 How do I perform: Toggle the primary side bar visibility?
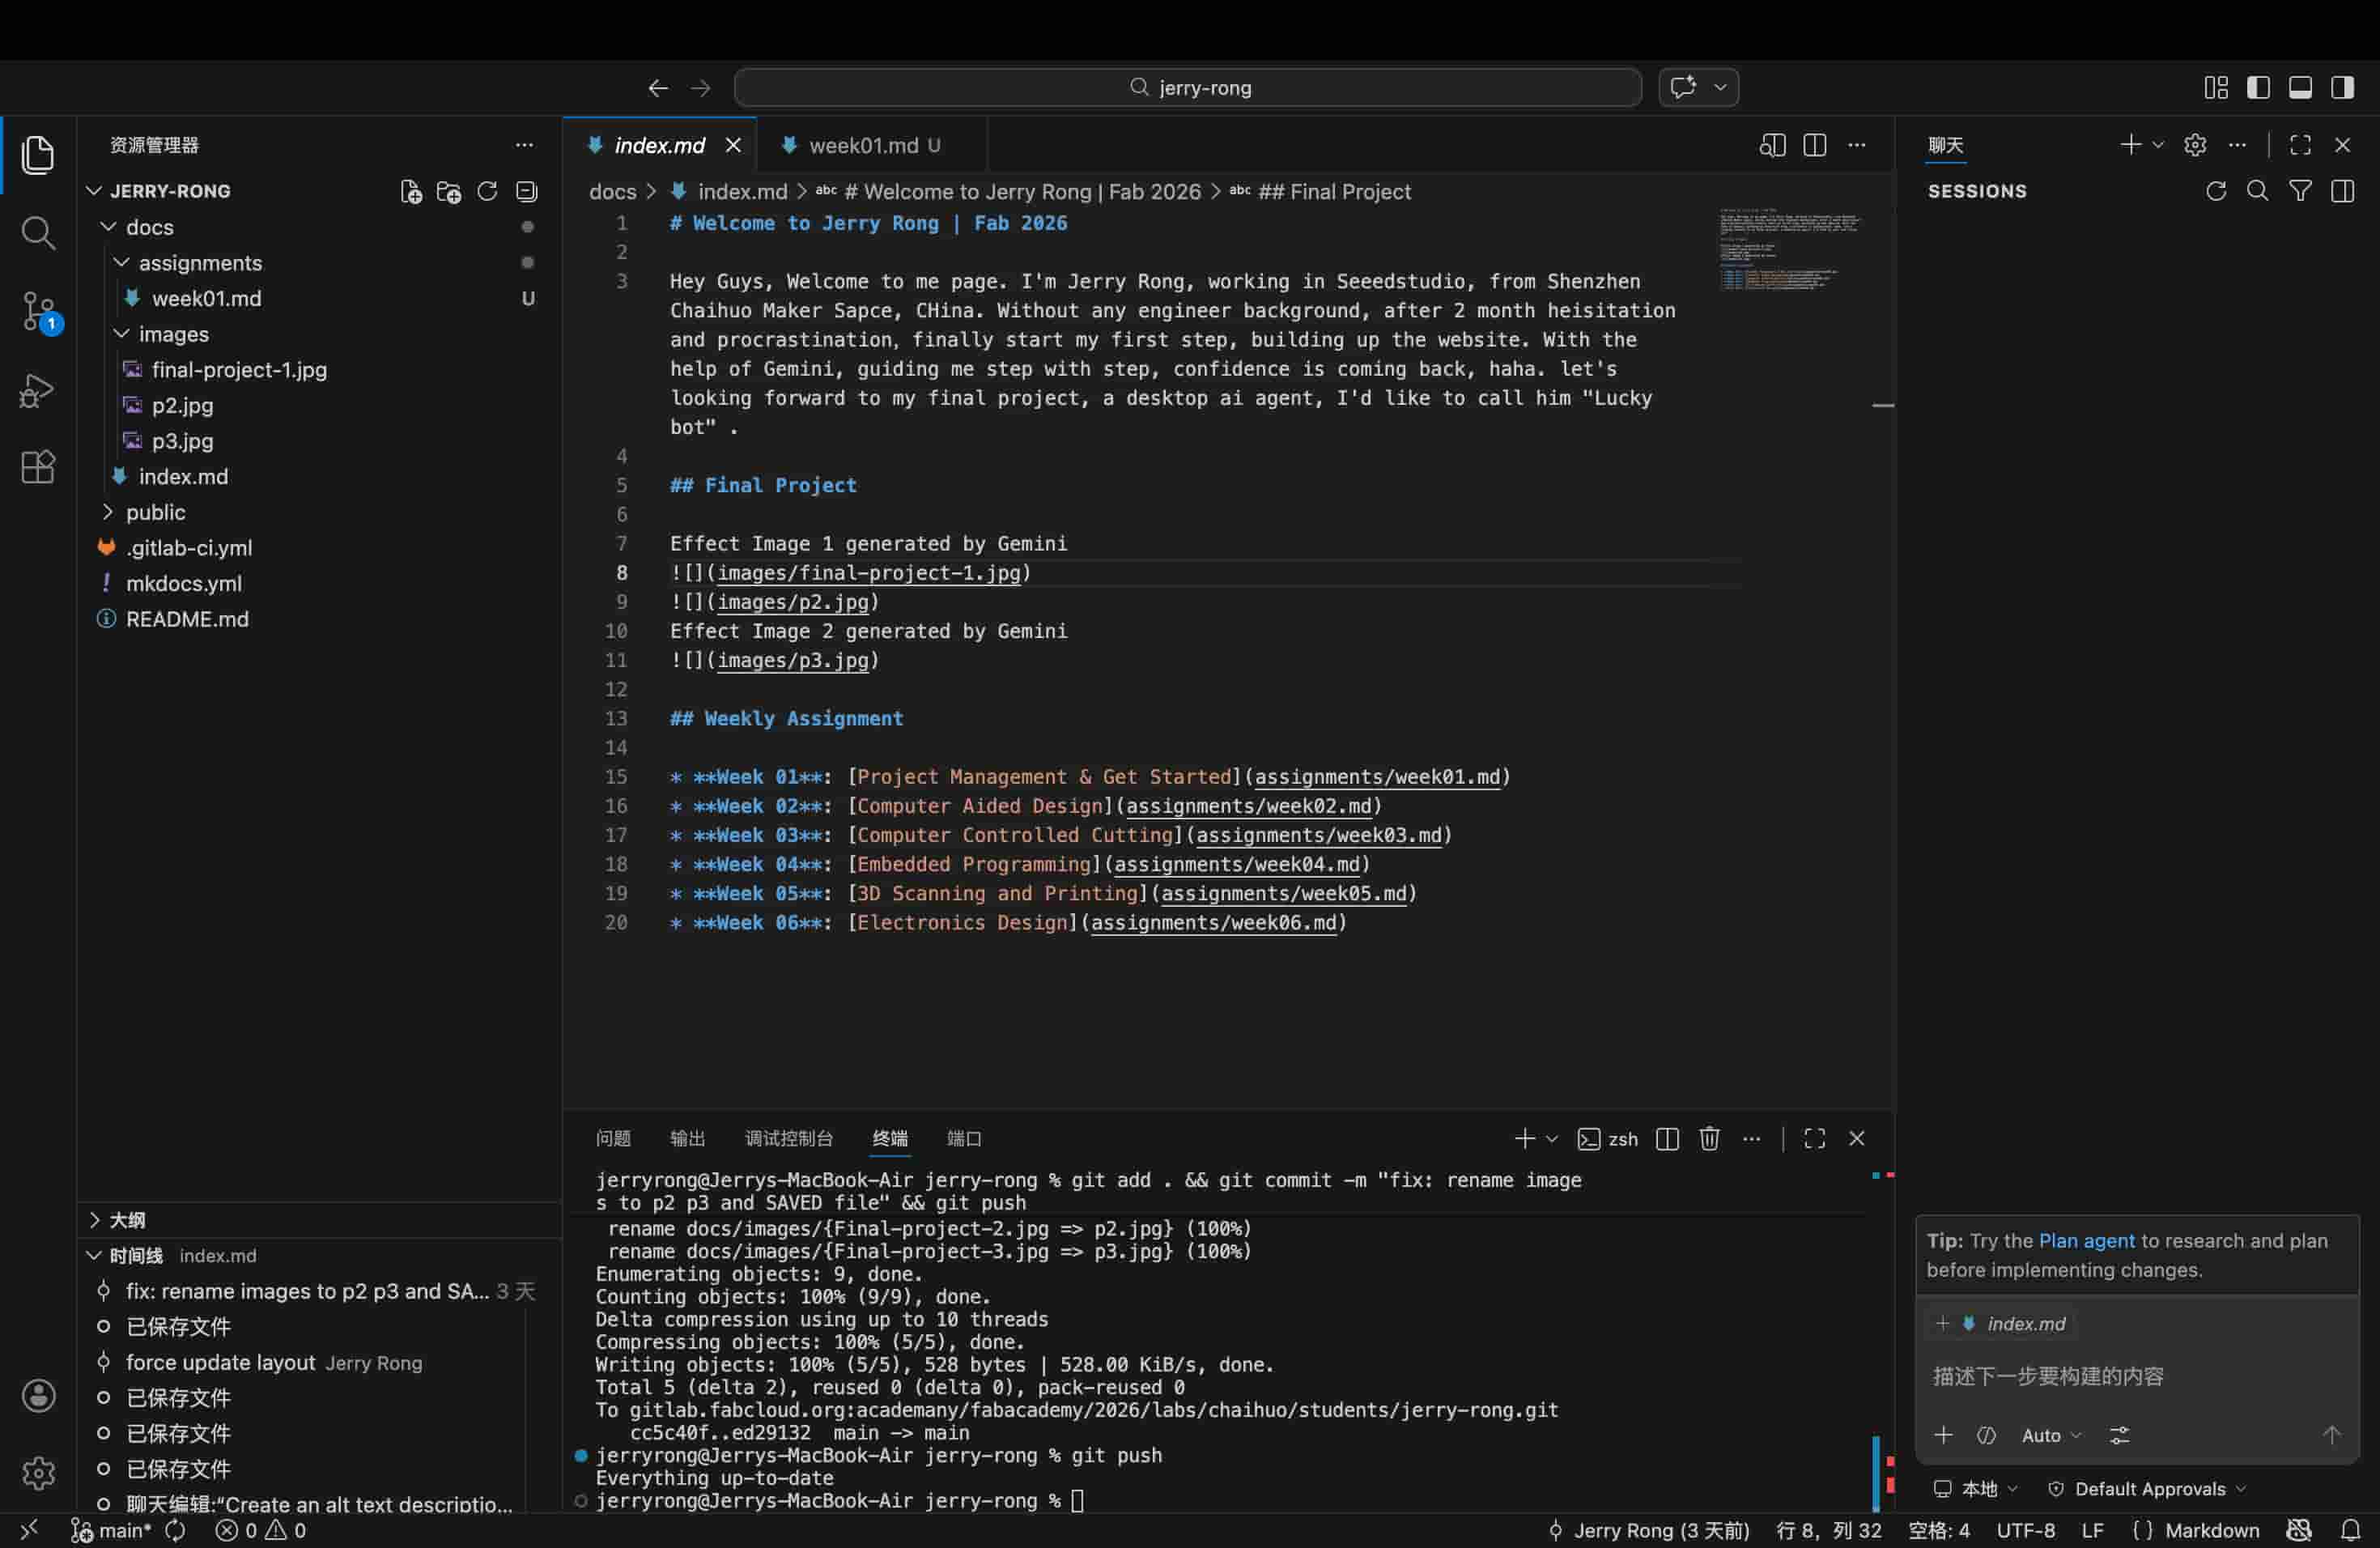coord(2259,87)
